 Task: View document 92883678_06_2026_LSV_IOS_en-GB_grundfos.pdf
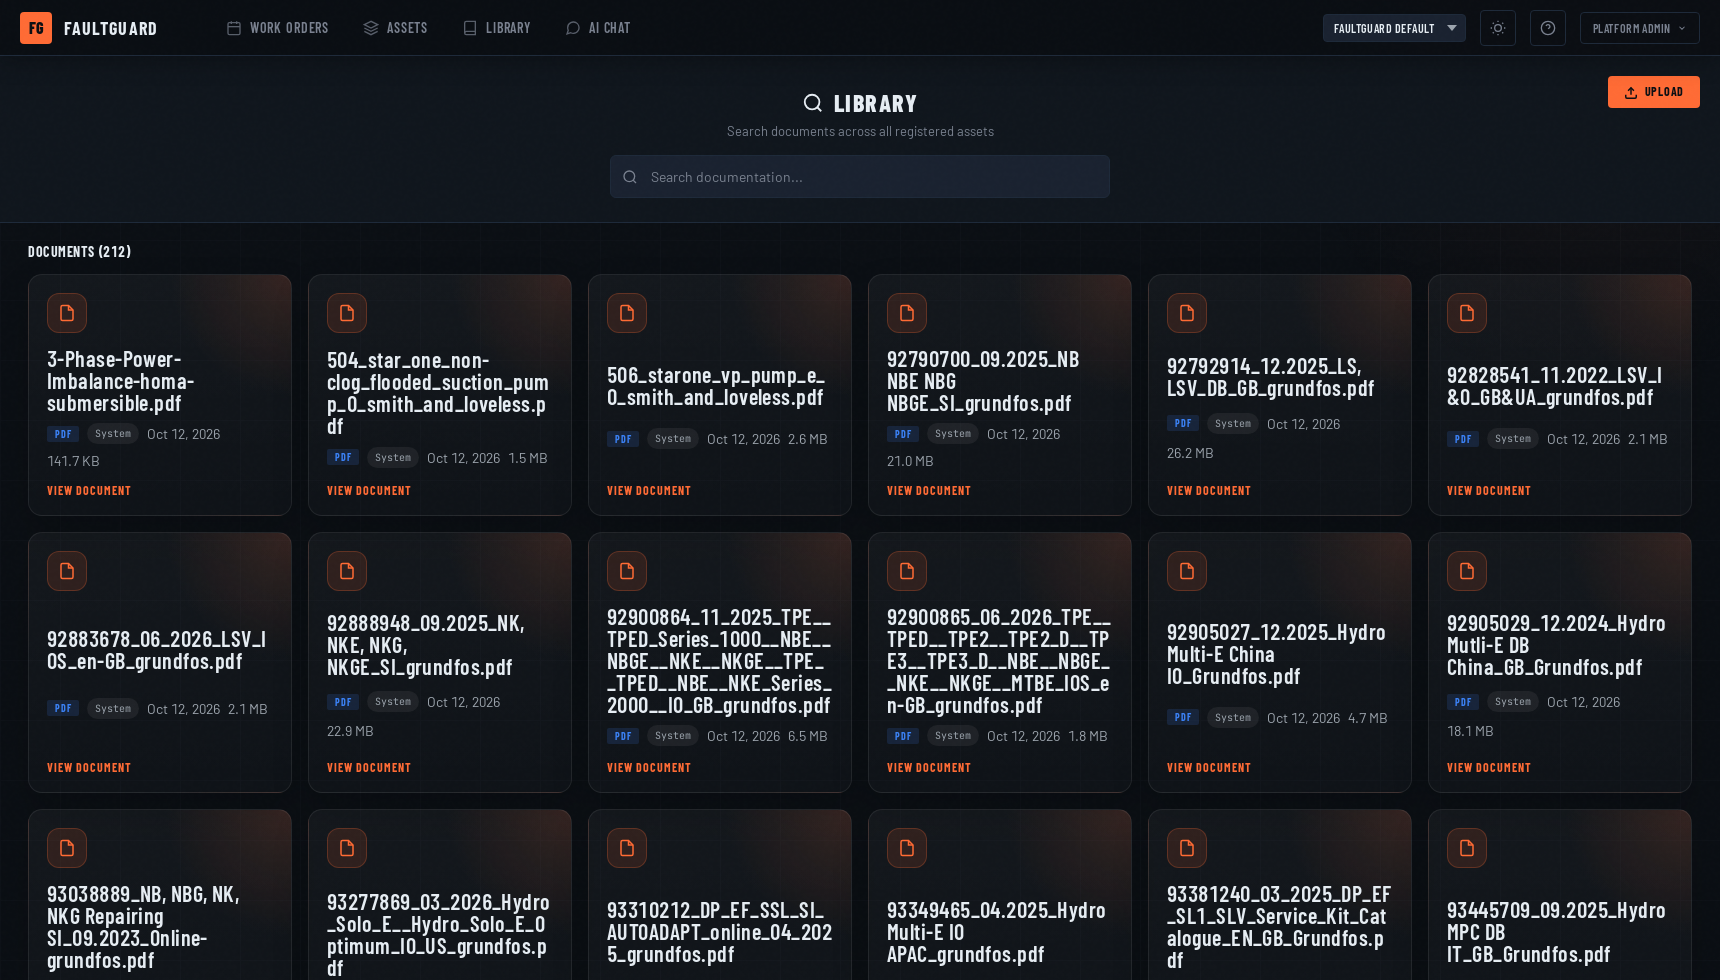coord(89,768)
